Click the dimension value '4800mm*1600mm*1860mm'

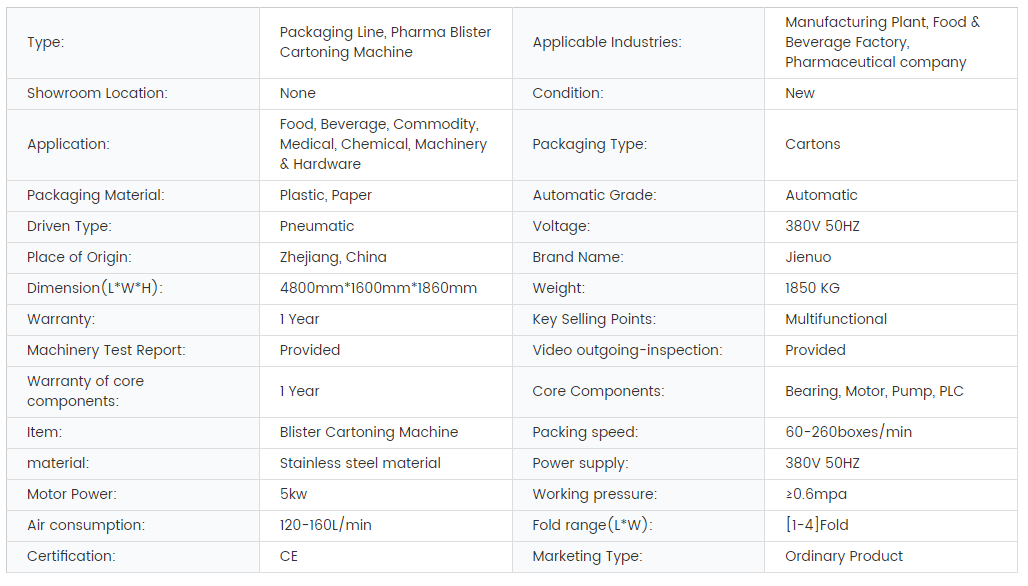[x=378, y=288]
